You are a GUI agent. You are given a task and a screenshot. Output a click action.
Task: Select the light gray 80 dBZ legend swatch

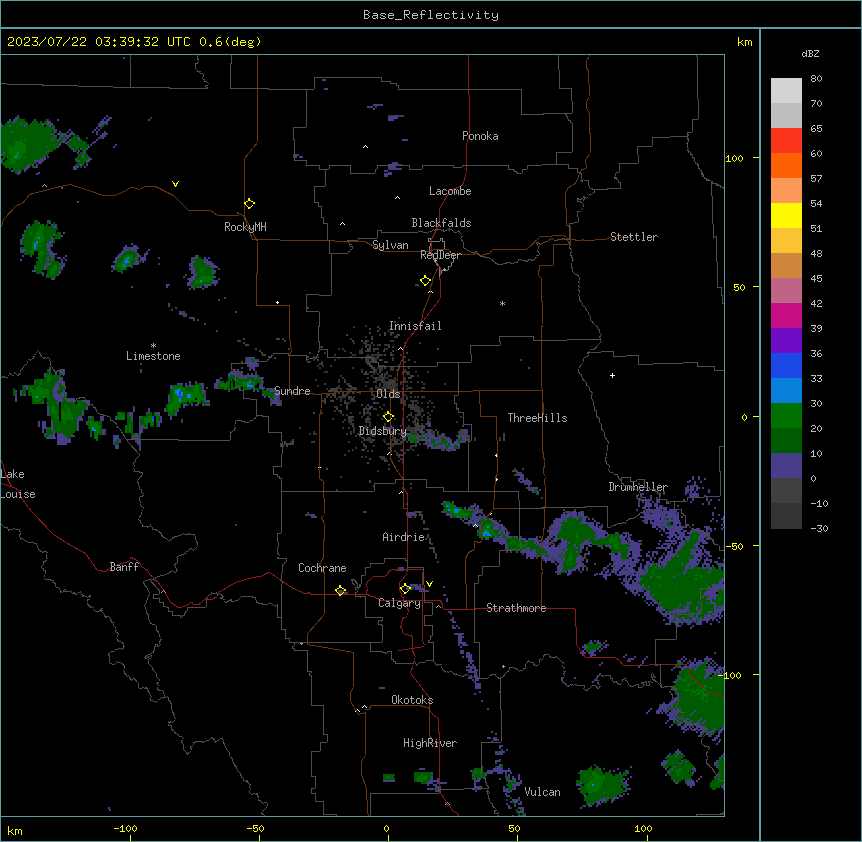tap(786, 91)
